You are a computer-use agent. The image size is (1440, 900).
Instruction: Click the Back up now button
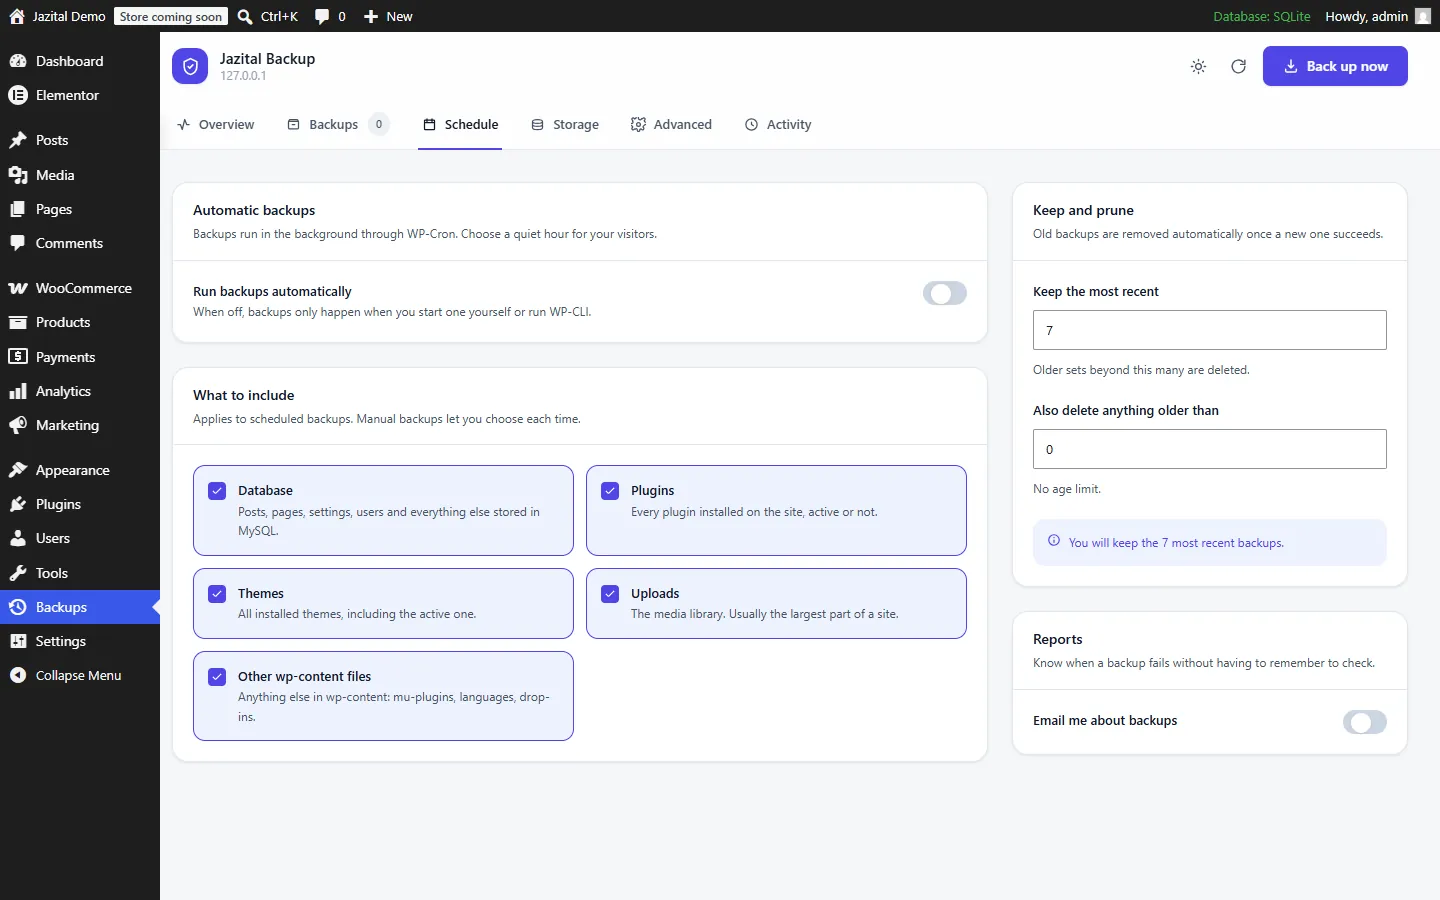pos(1335,66)
